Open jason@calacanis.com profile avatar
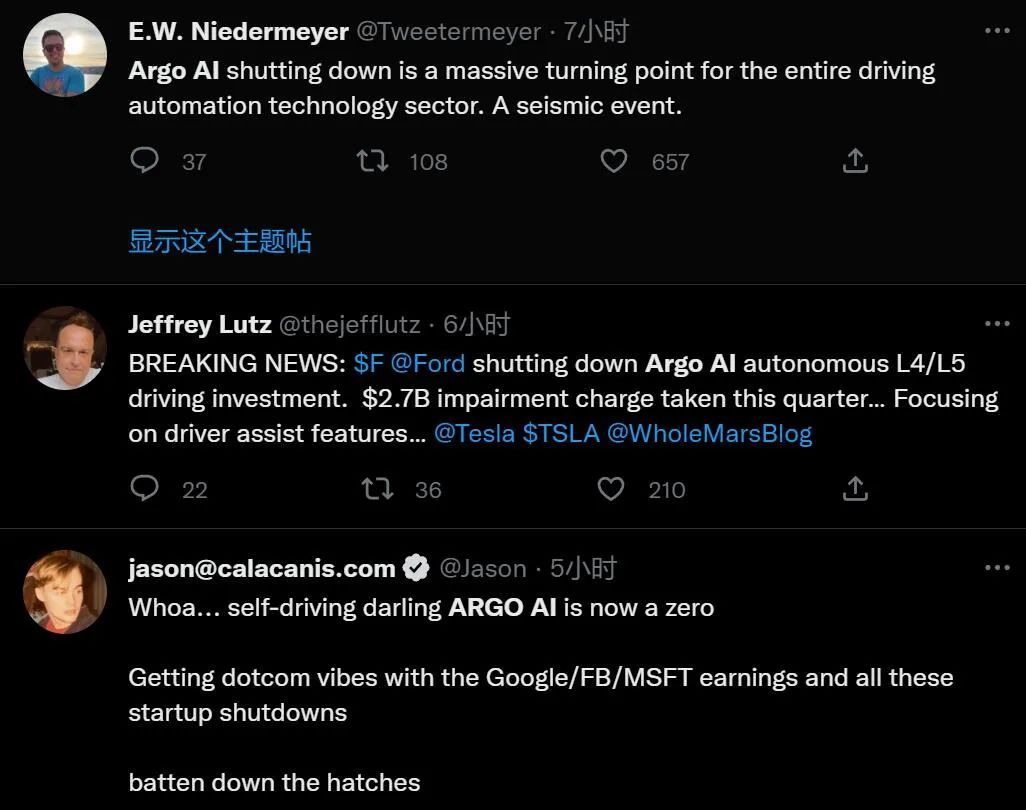The height and width of the screenshot is (810, 1026). click(65, 591)
